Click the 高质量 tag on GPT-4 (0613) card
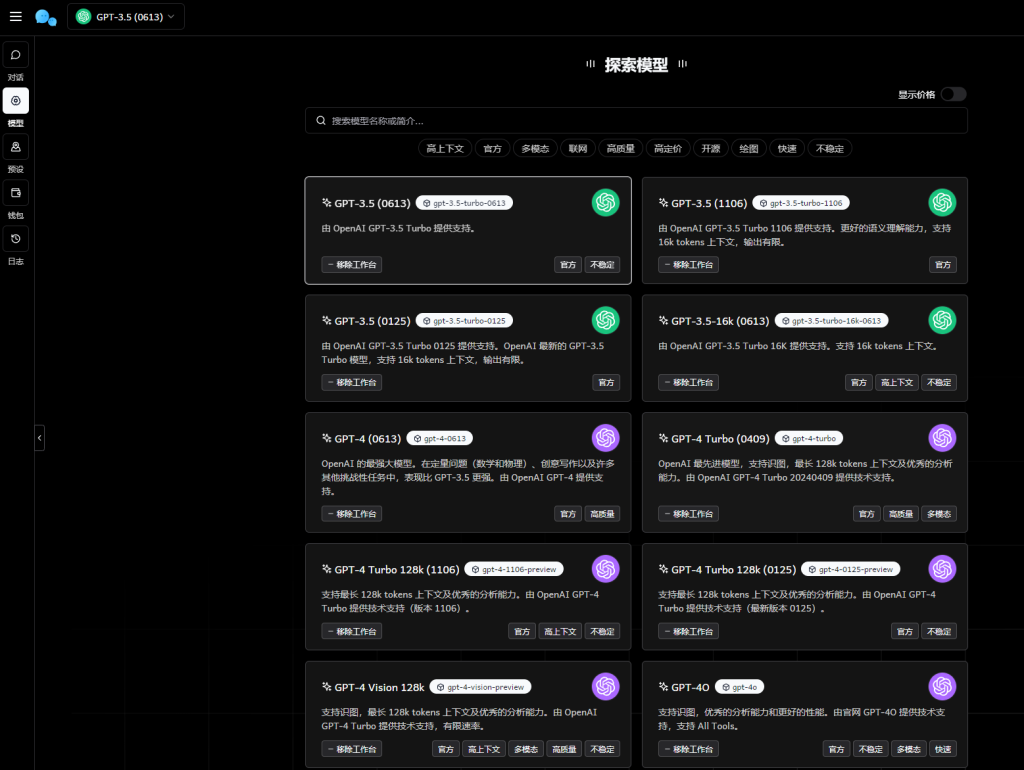 point(602,514)
